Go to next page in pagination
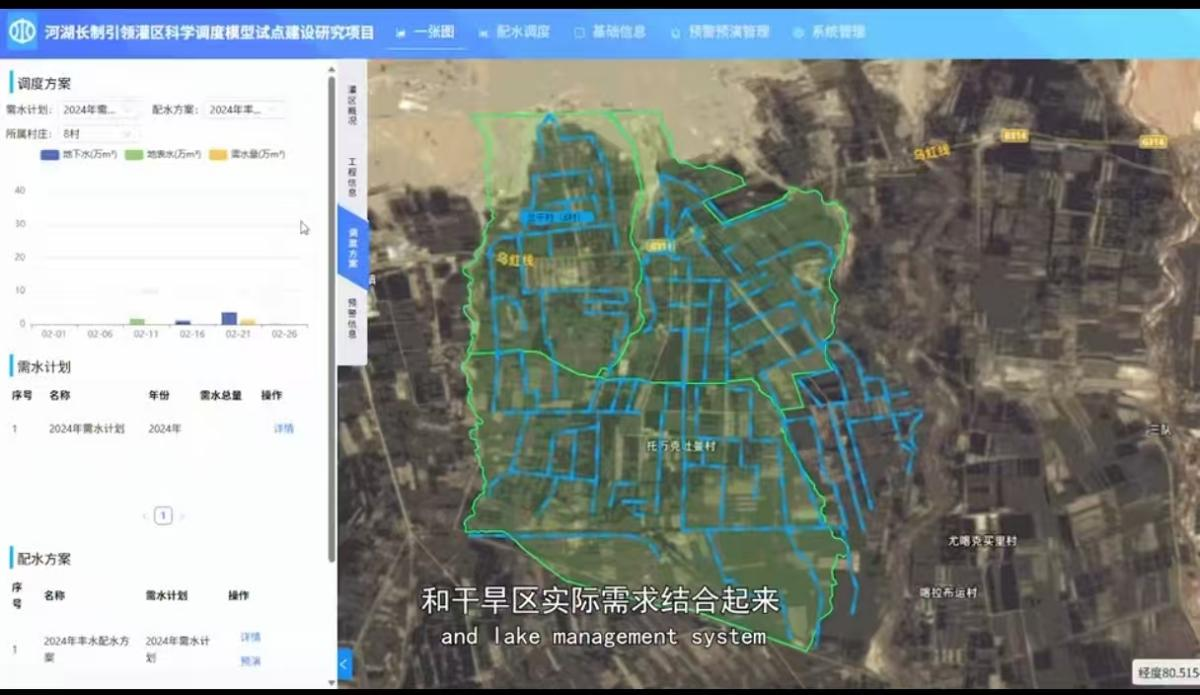 point(182,516)
